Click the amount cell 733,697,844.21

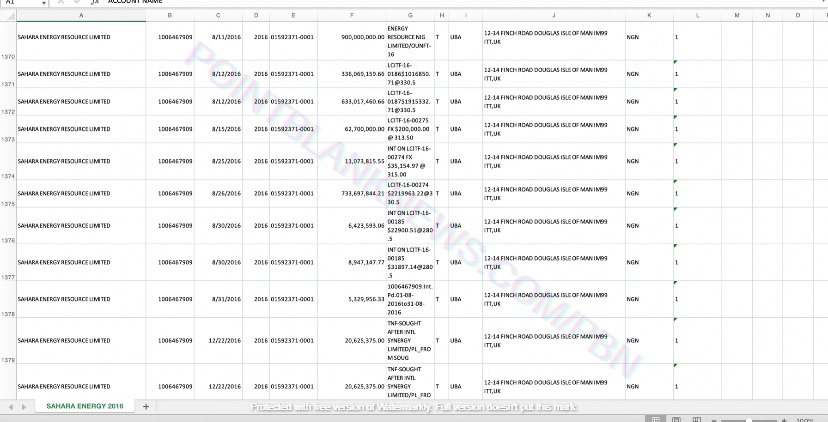[x=352, y=193]
